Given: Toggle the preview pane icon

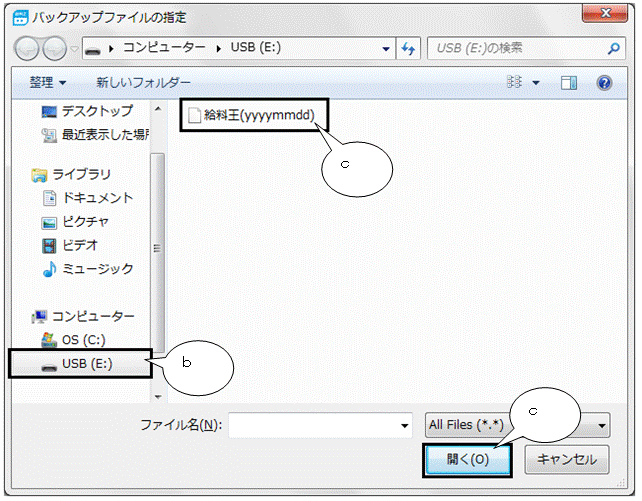Looking at the screenshot, I should pyautogui.click(x=569, y=83).
